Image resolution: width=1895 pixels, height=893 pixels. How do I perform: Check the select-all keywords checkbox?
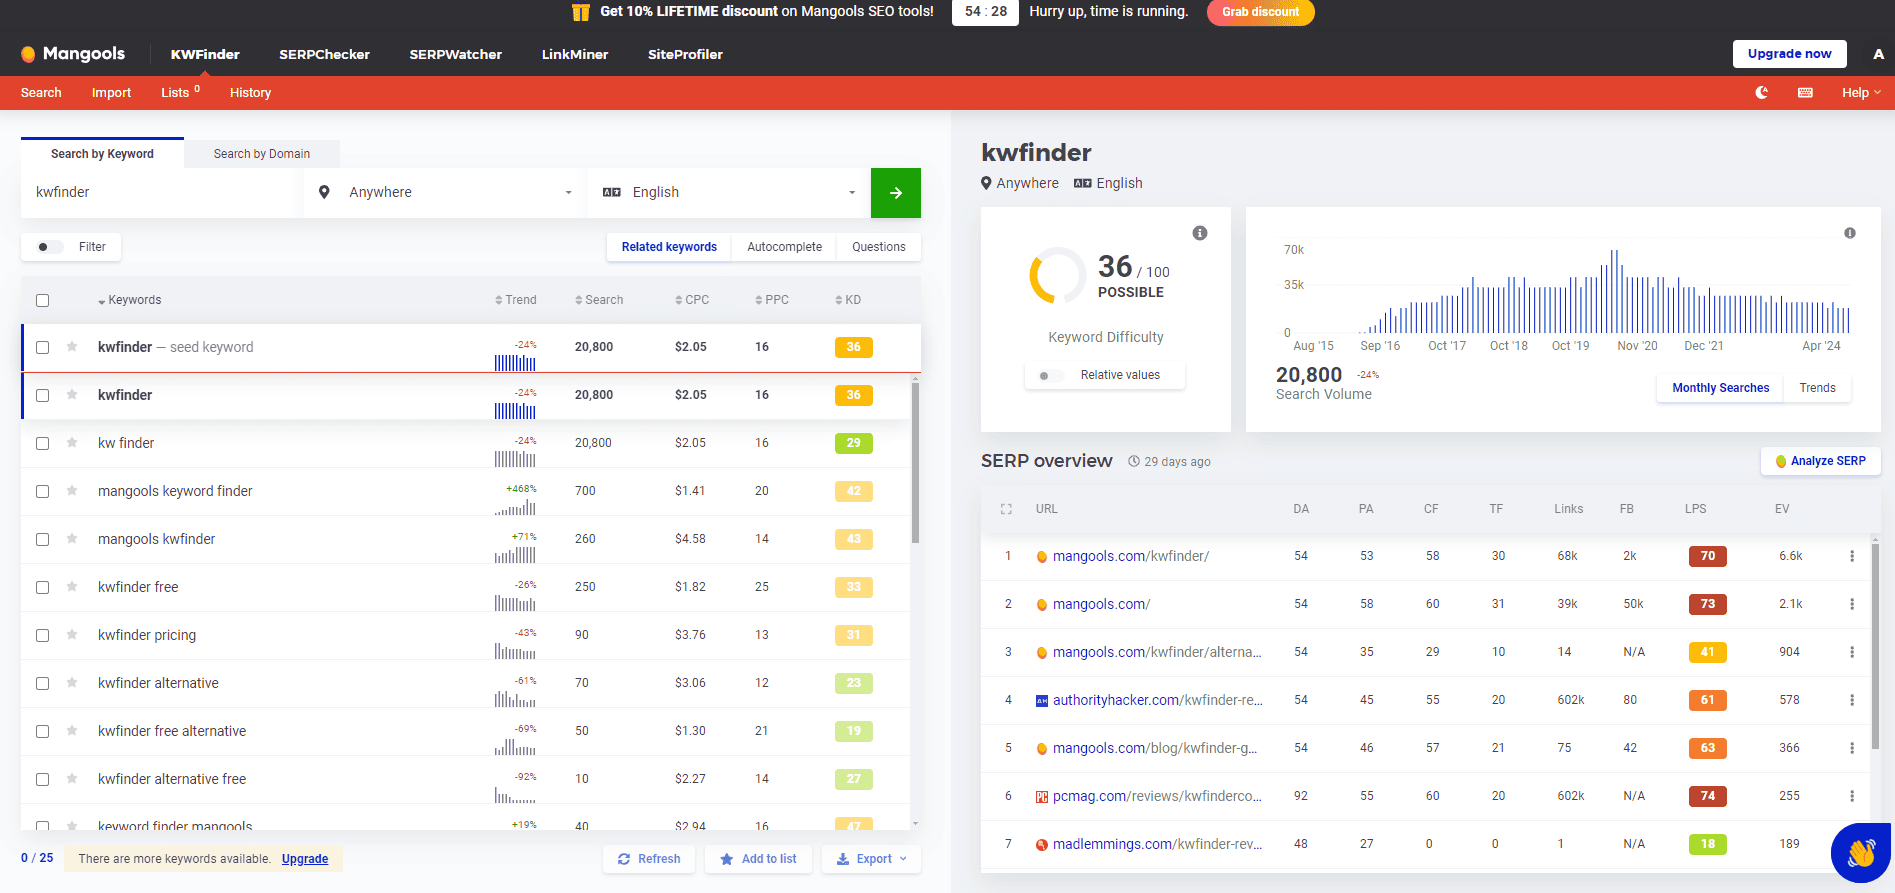(x=42, y=300)
